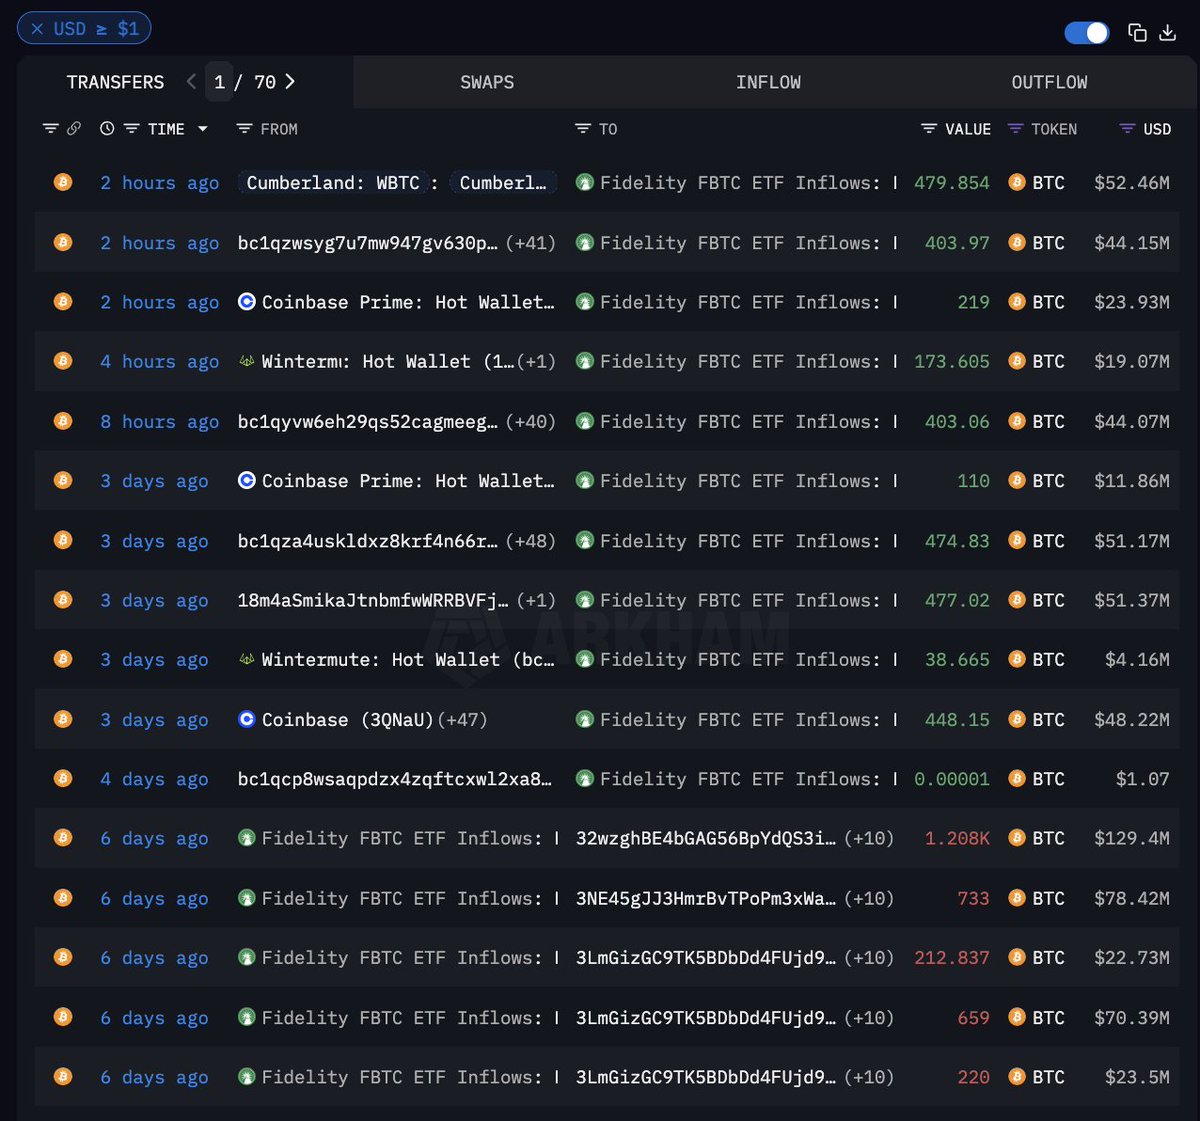Click the Coinbase Prime logo on the $11.86M row
This screenshot has width=1200, height=1121.
[x=247, y=481]
